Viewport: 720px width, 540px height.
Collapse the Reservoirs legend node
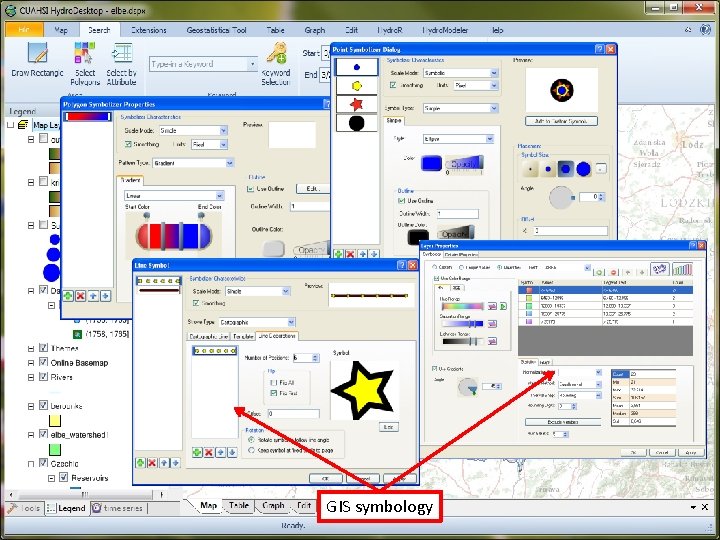click(x=52, y=478)
